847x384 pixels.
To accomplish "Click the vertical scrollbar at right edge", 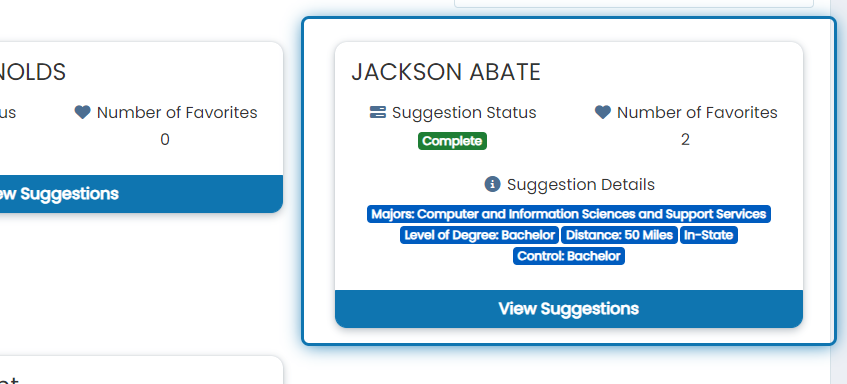I will (x=838, y=192).
